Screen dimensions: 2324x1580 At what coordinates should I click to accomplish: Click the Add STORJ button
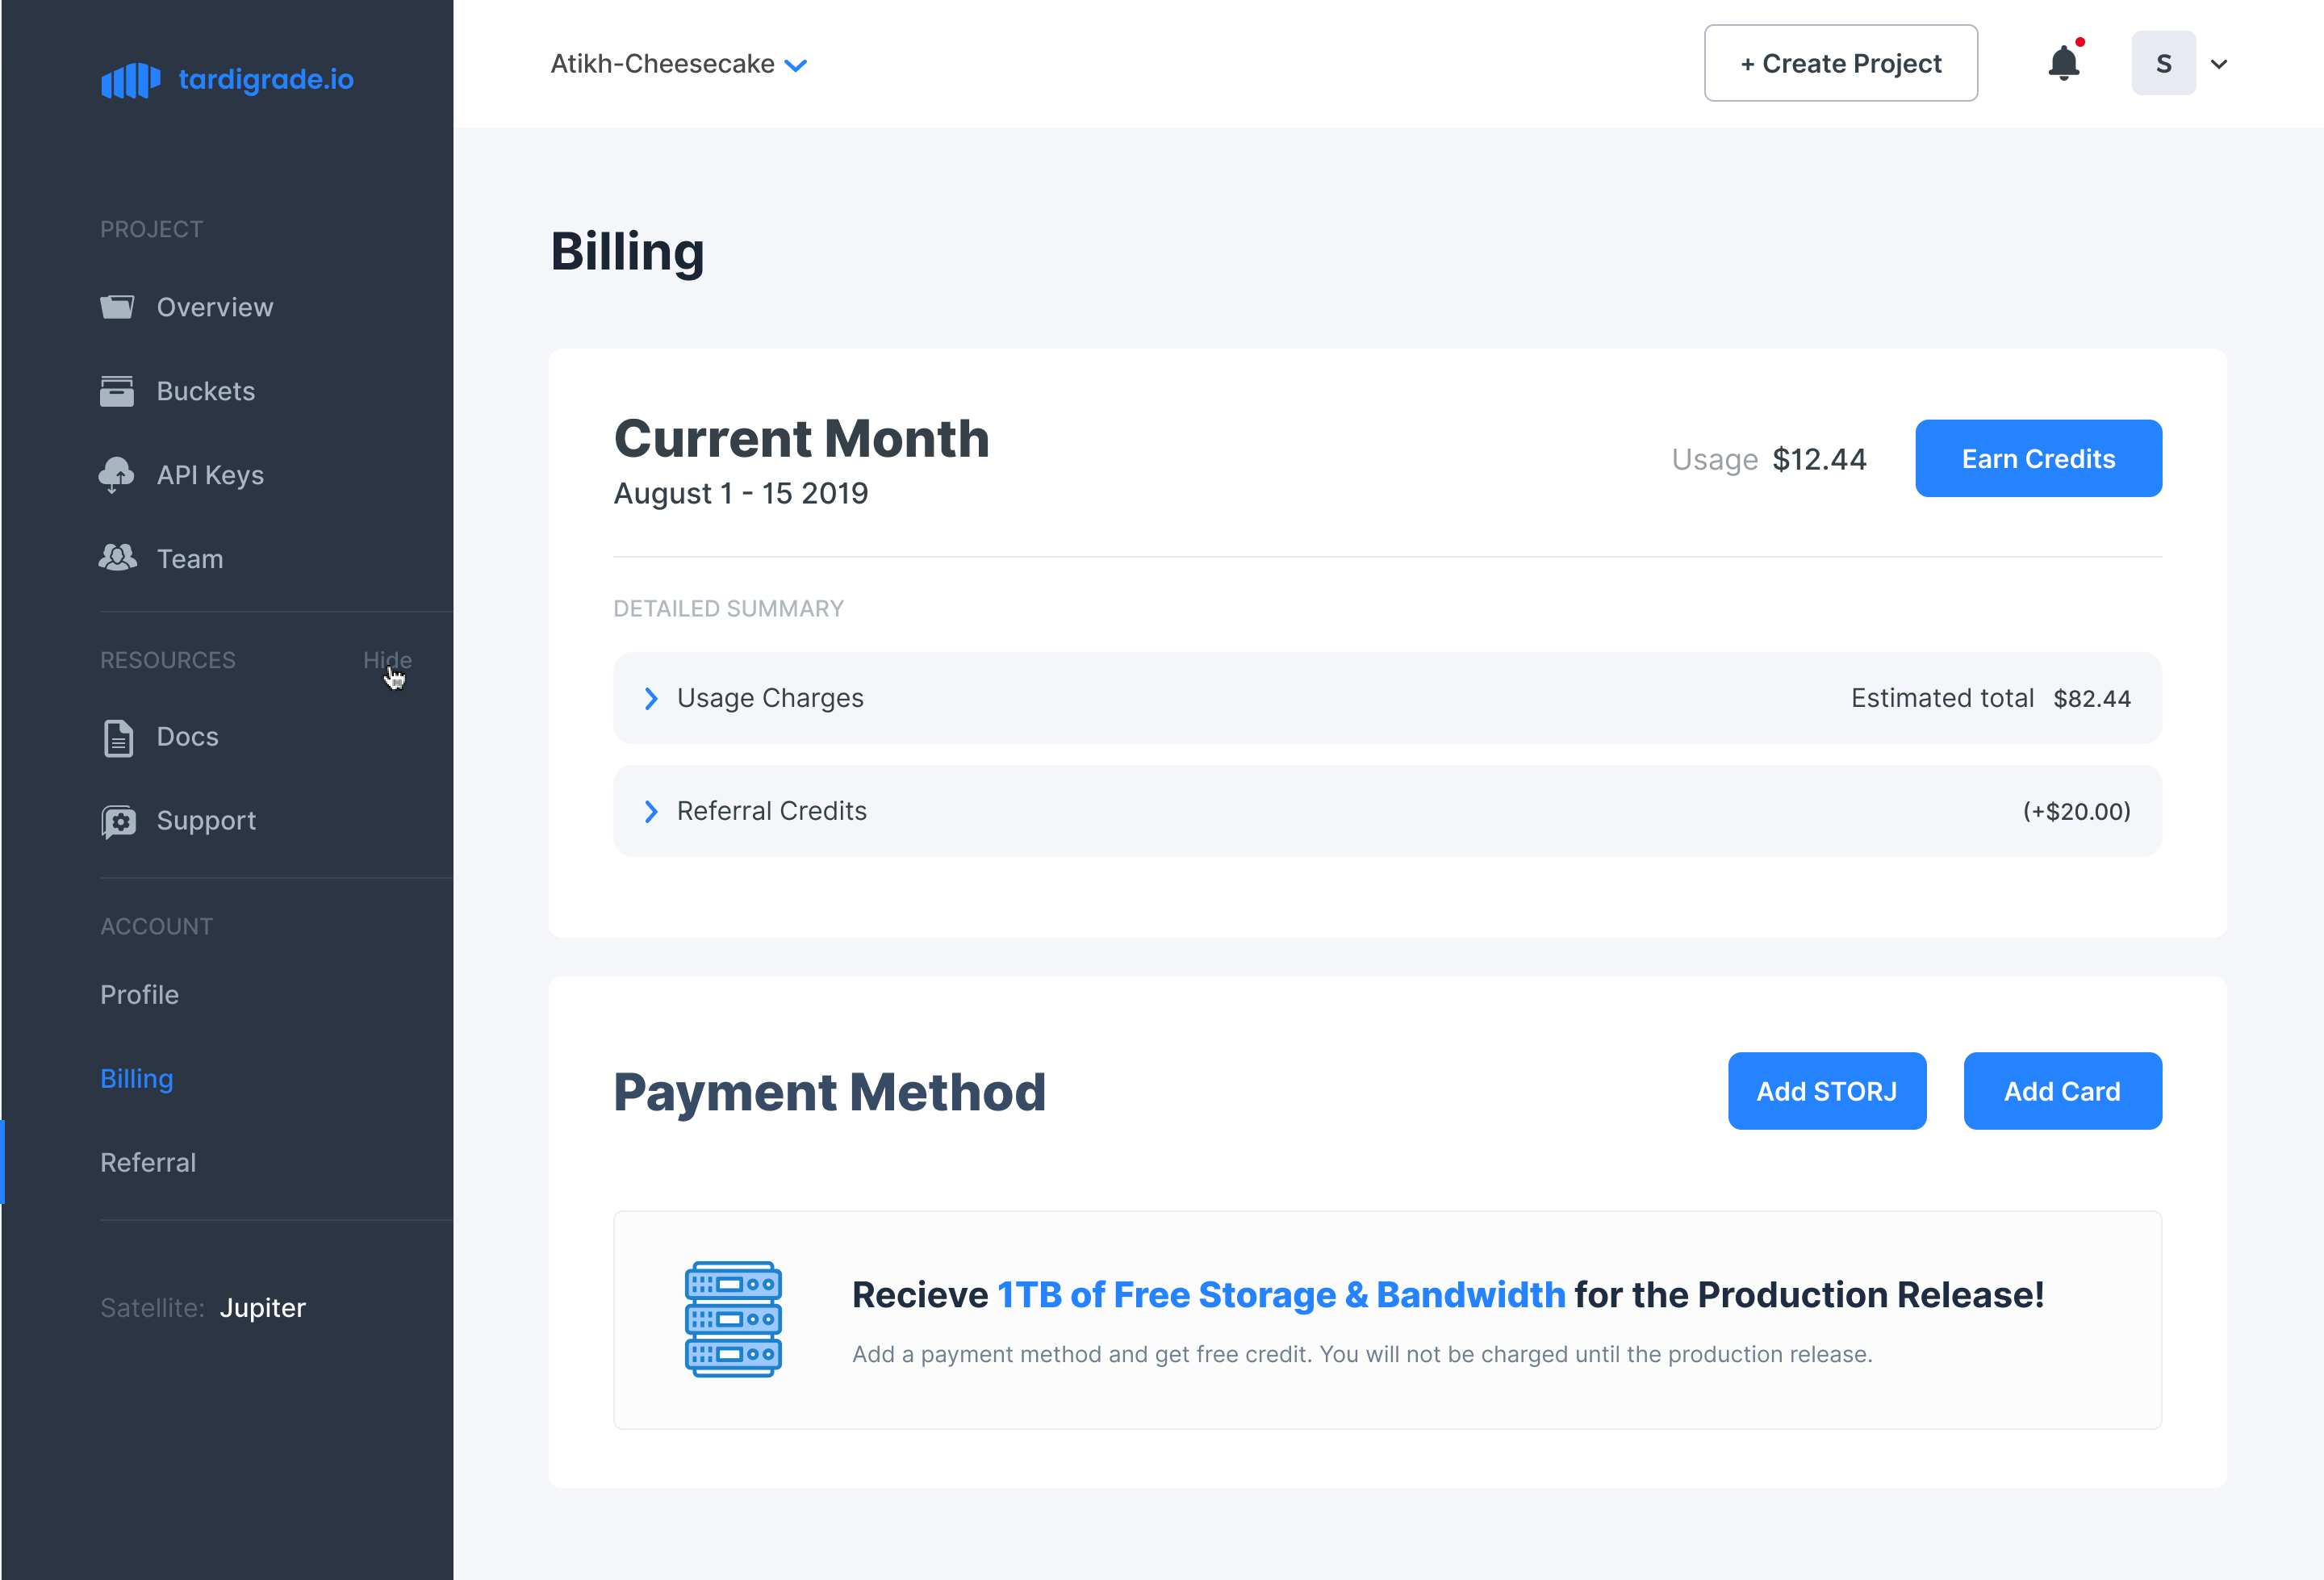coord(1827,1091)
